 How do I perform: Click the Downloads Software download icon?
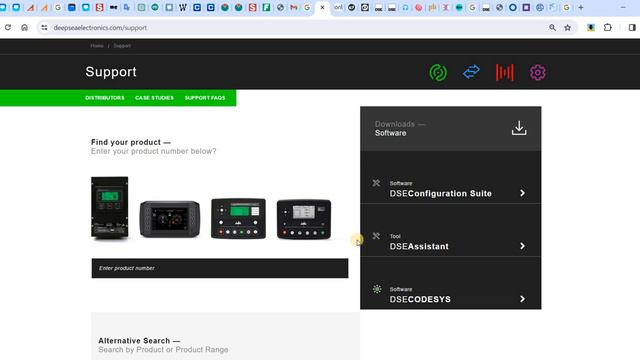coord(519,128)
